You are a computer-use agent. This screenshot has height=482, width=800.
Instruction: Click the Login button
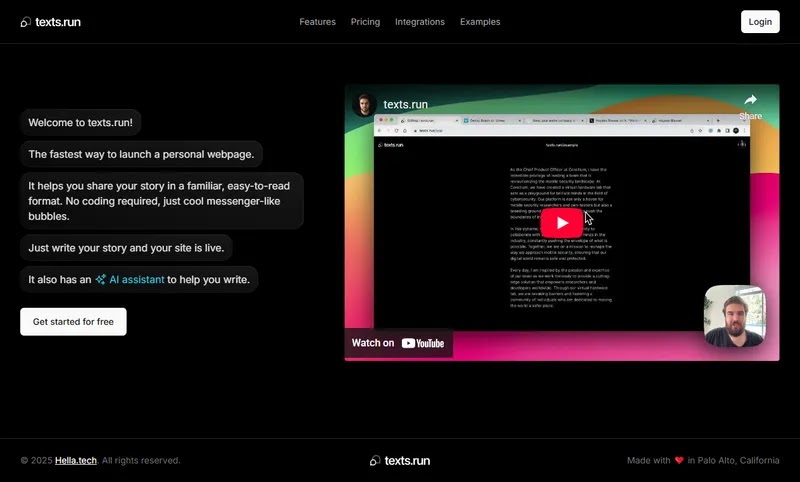click(x=760, y=22)
